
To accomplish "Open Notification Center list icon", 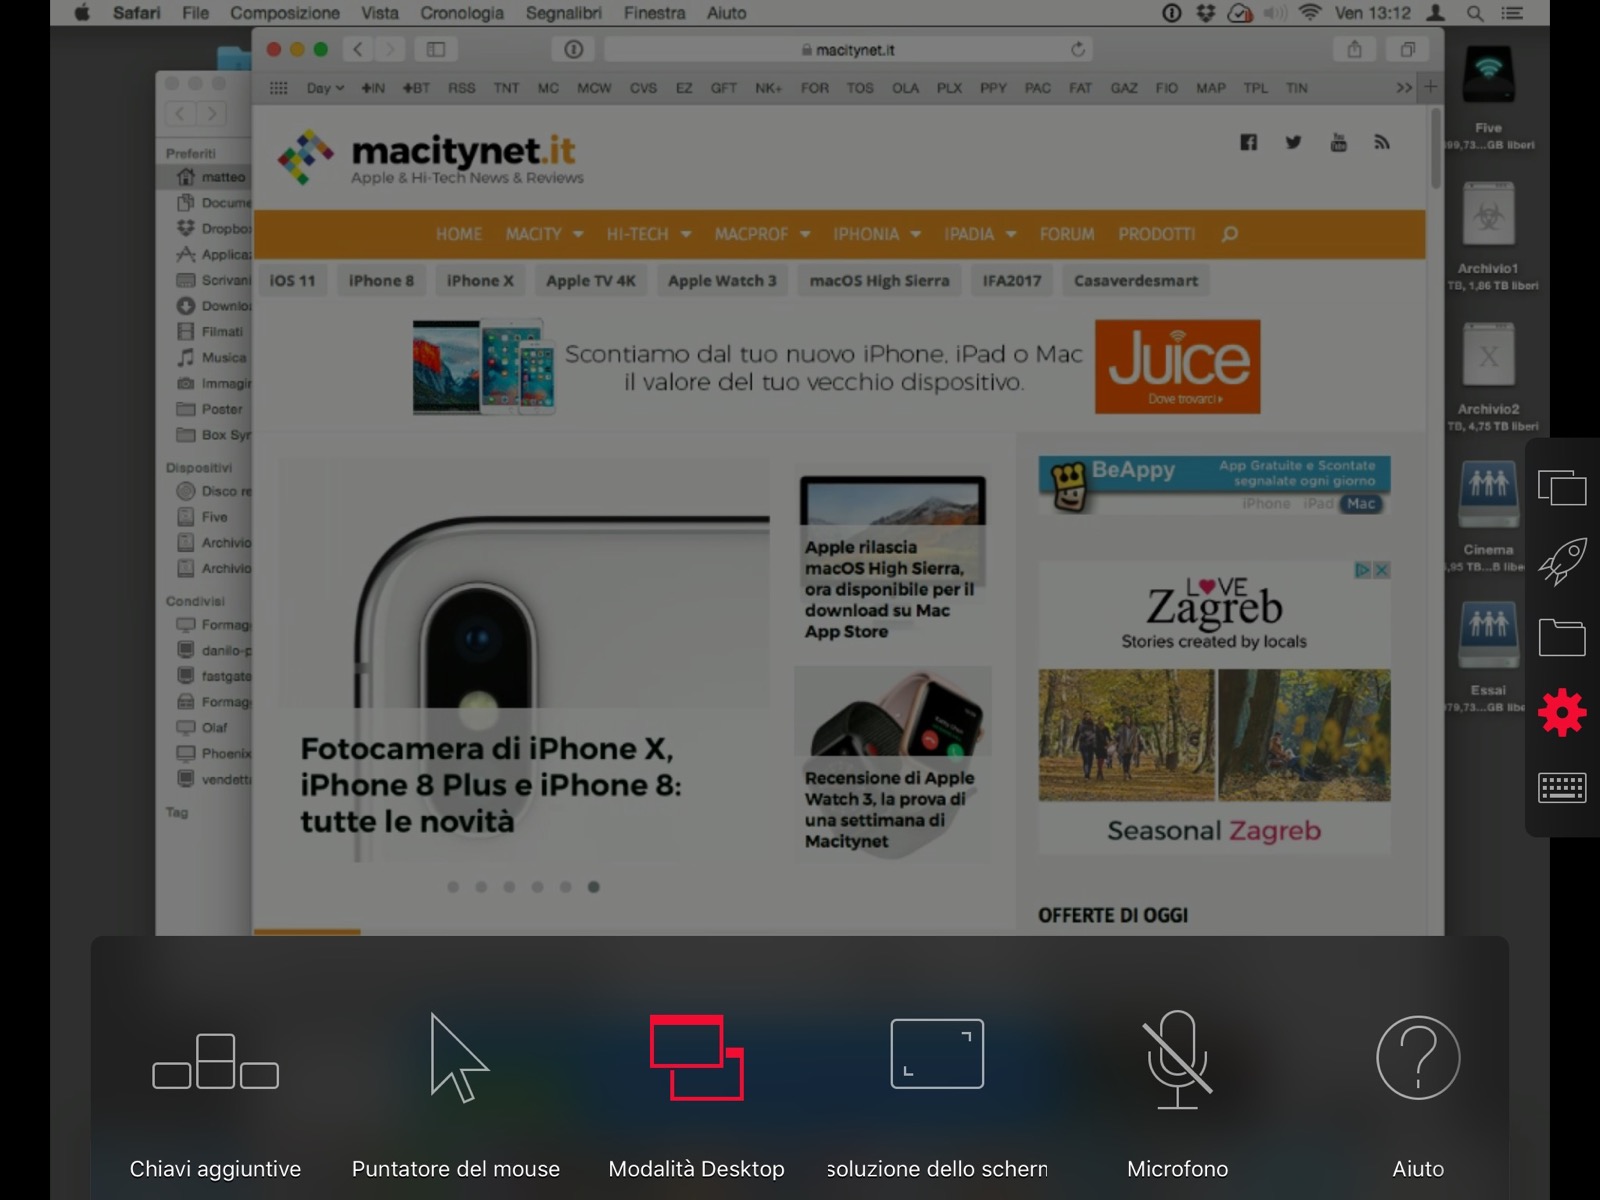I will tap(1512, 13).
